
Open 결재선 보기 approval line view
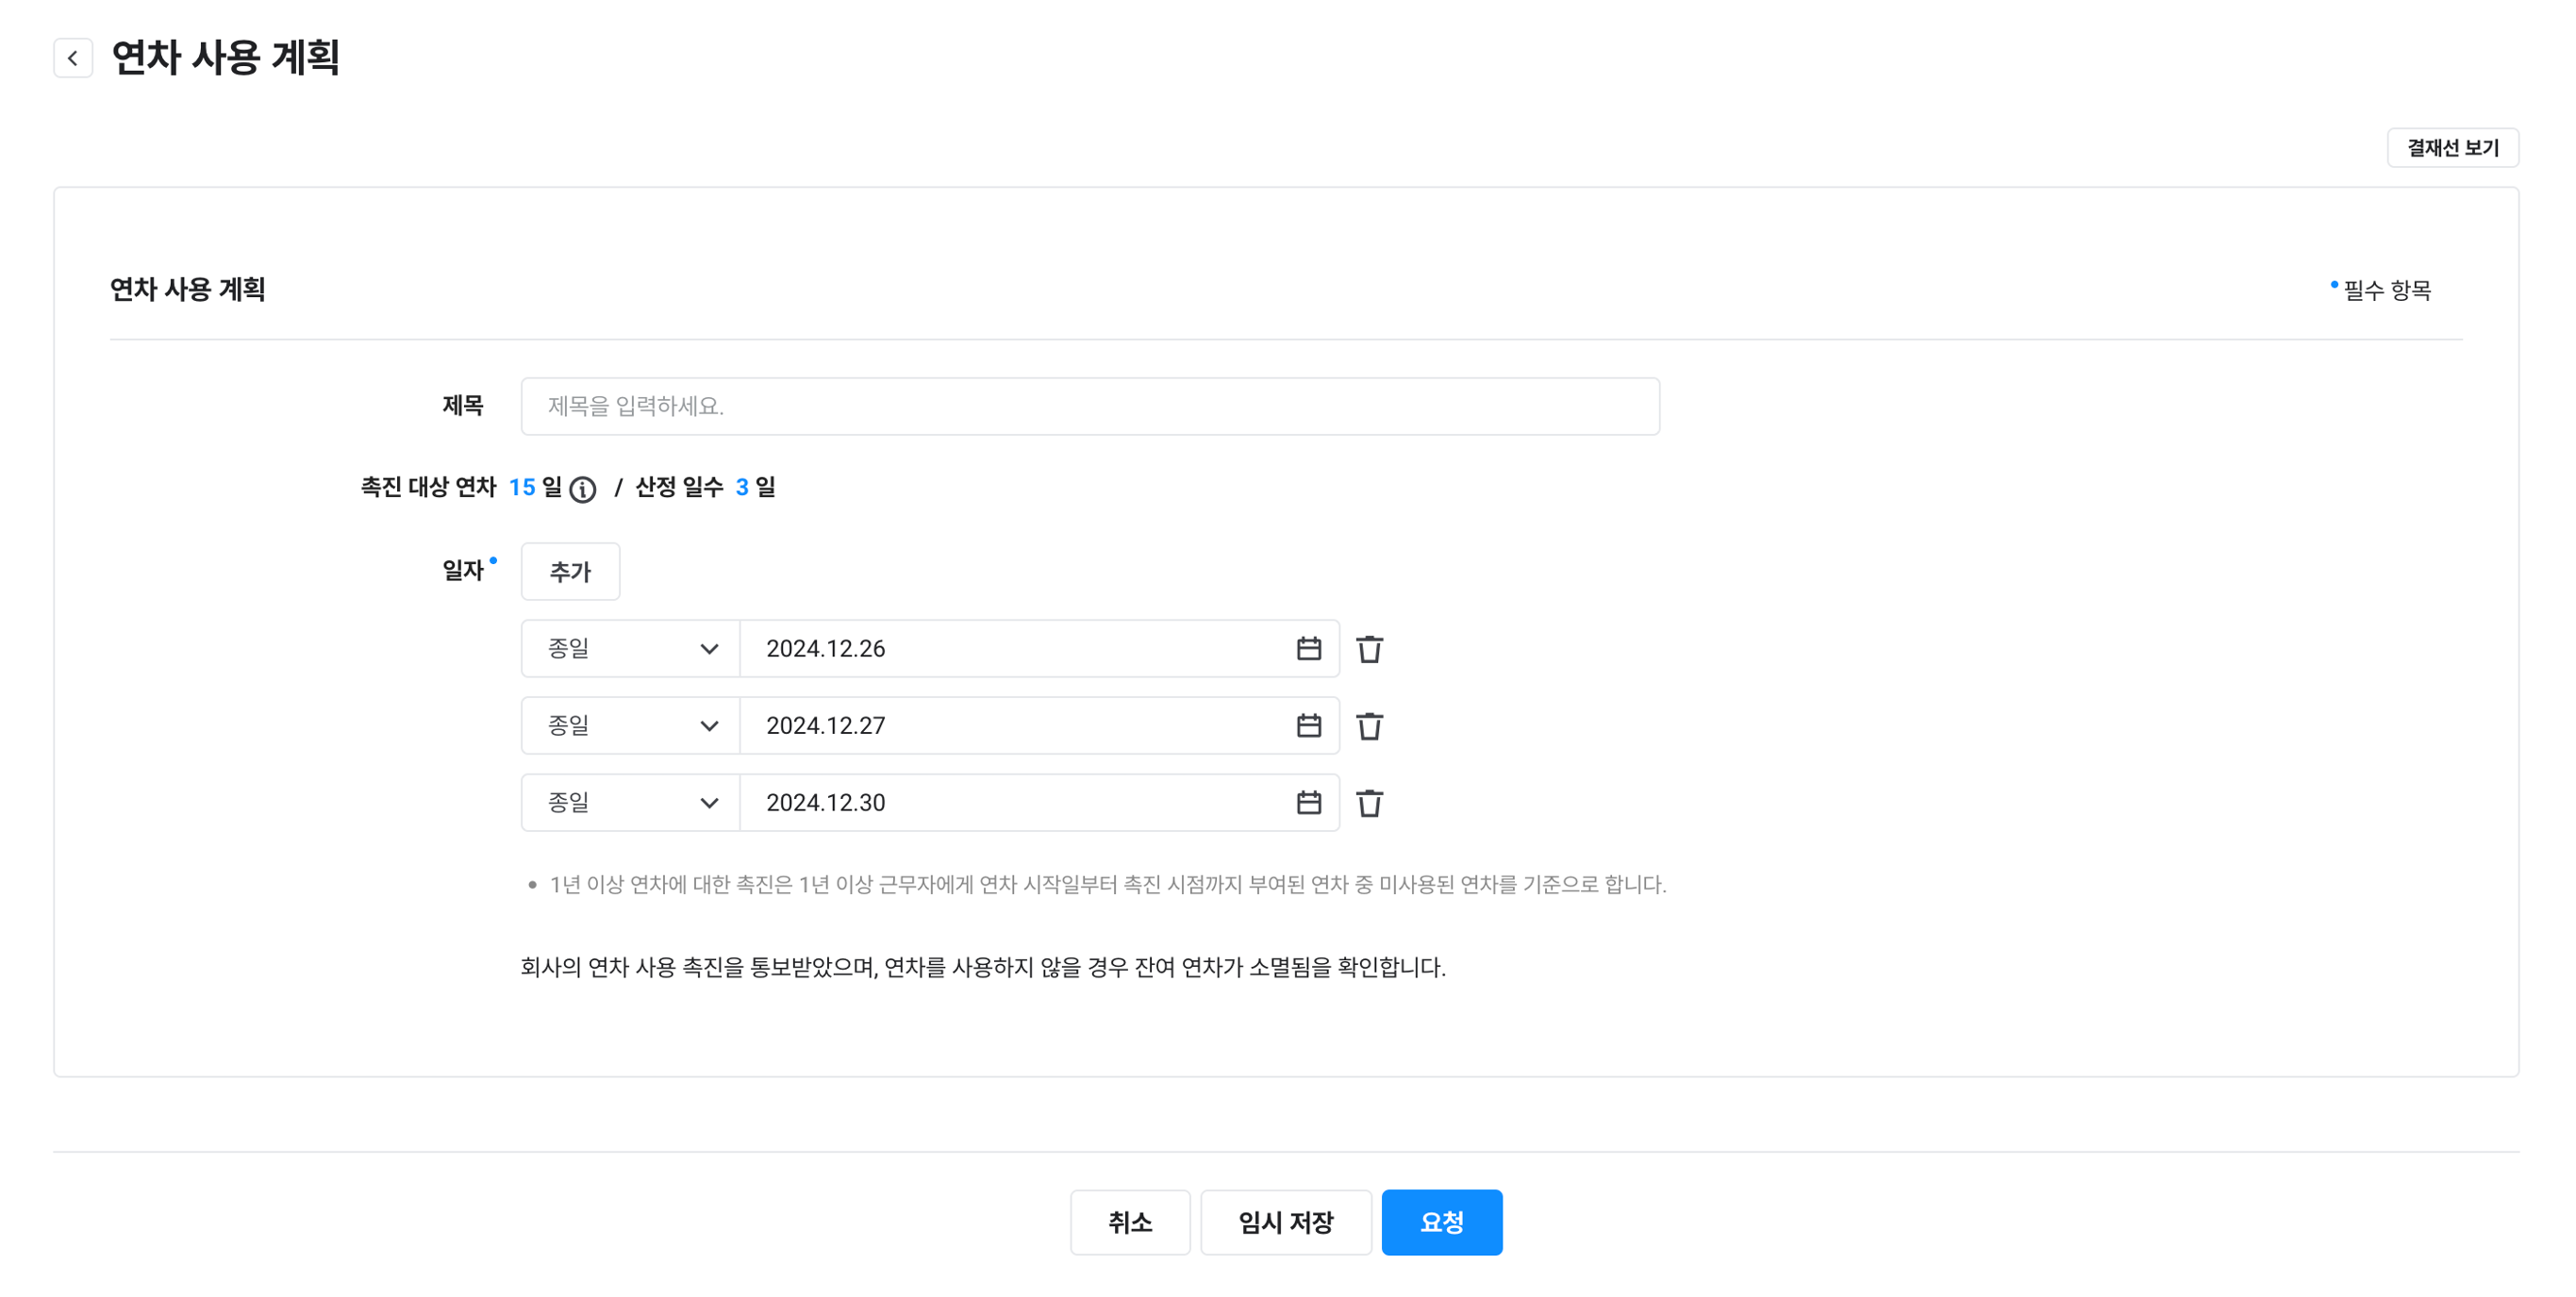click(2452, 148)
